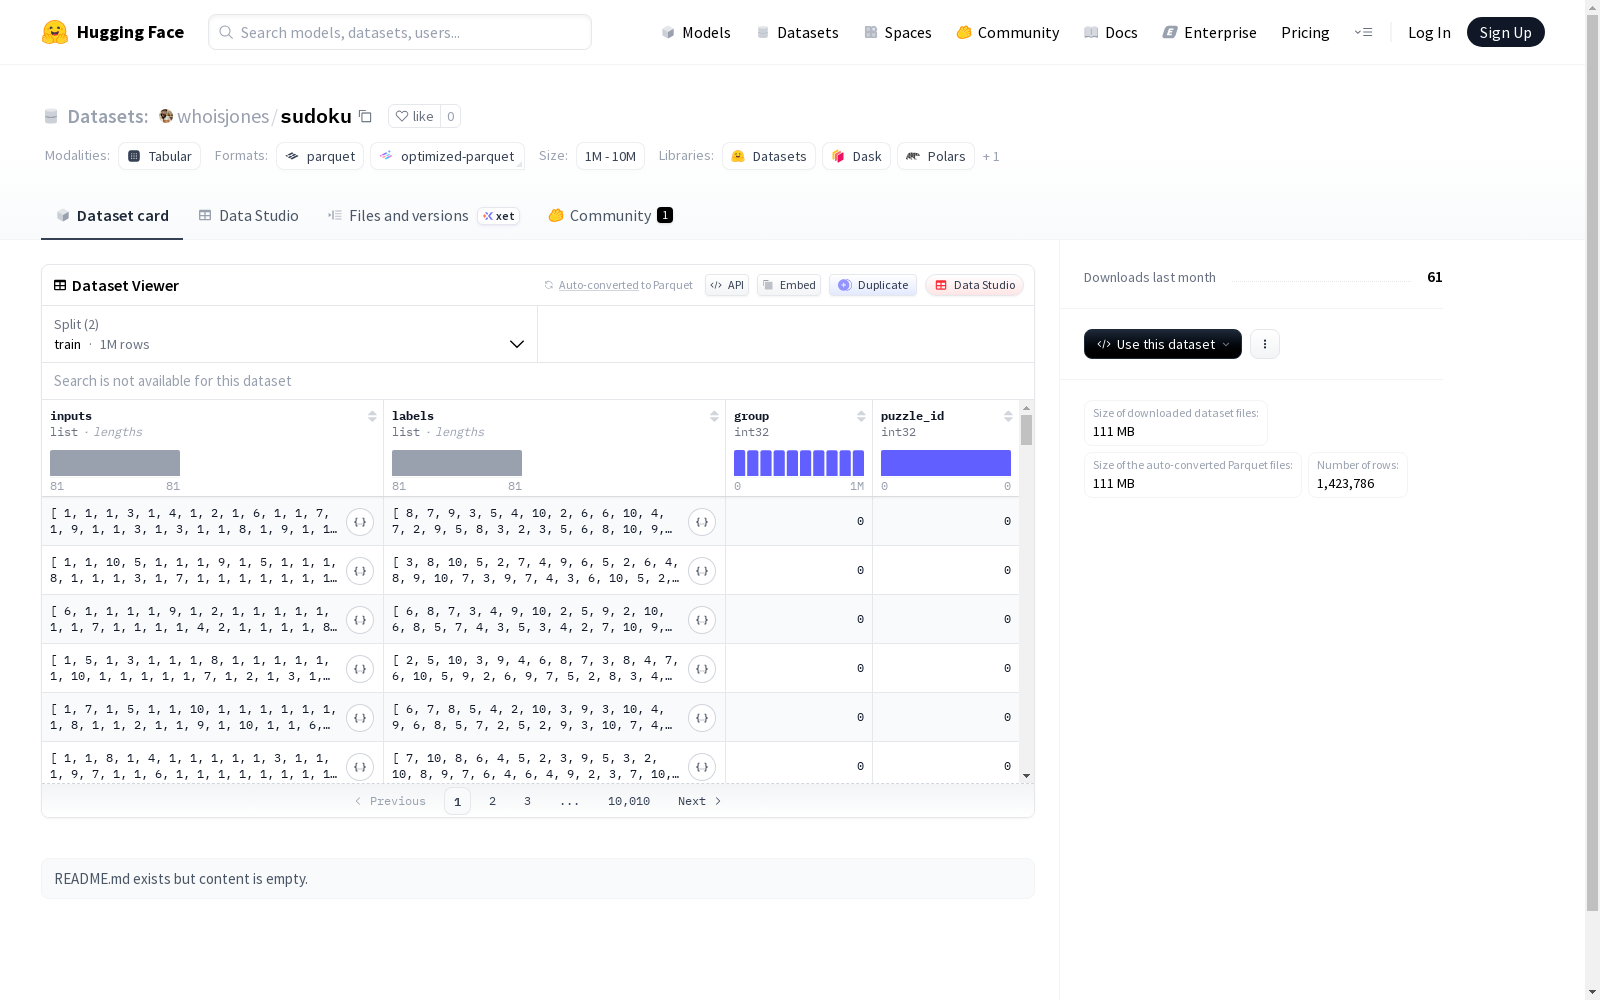
Task: Expand JSON of inputs cell starting 1, 1, 10, 5
Action: point(360,570)
